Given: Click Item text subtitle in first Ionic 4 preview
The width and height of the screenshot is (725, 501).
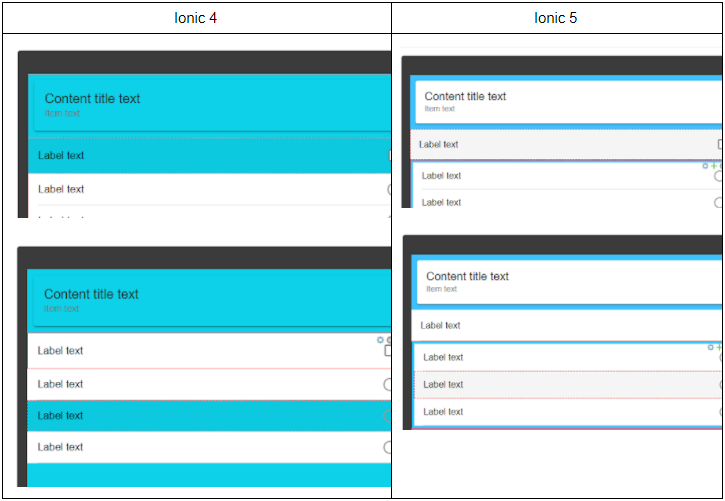Looking at the screenshot, I should pyautogui.click(x=62, y=113).
